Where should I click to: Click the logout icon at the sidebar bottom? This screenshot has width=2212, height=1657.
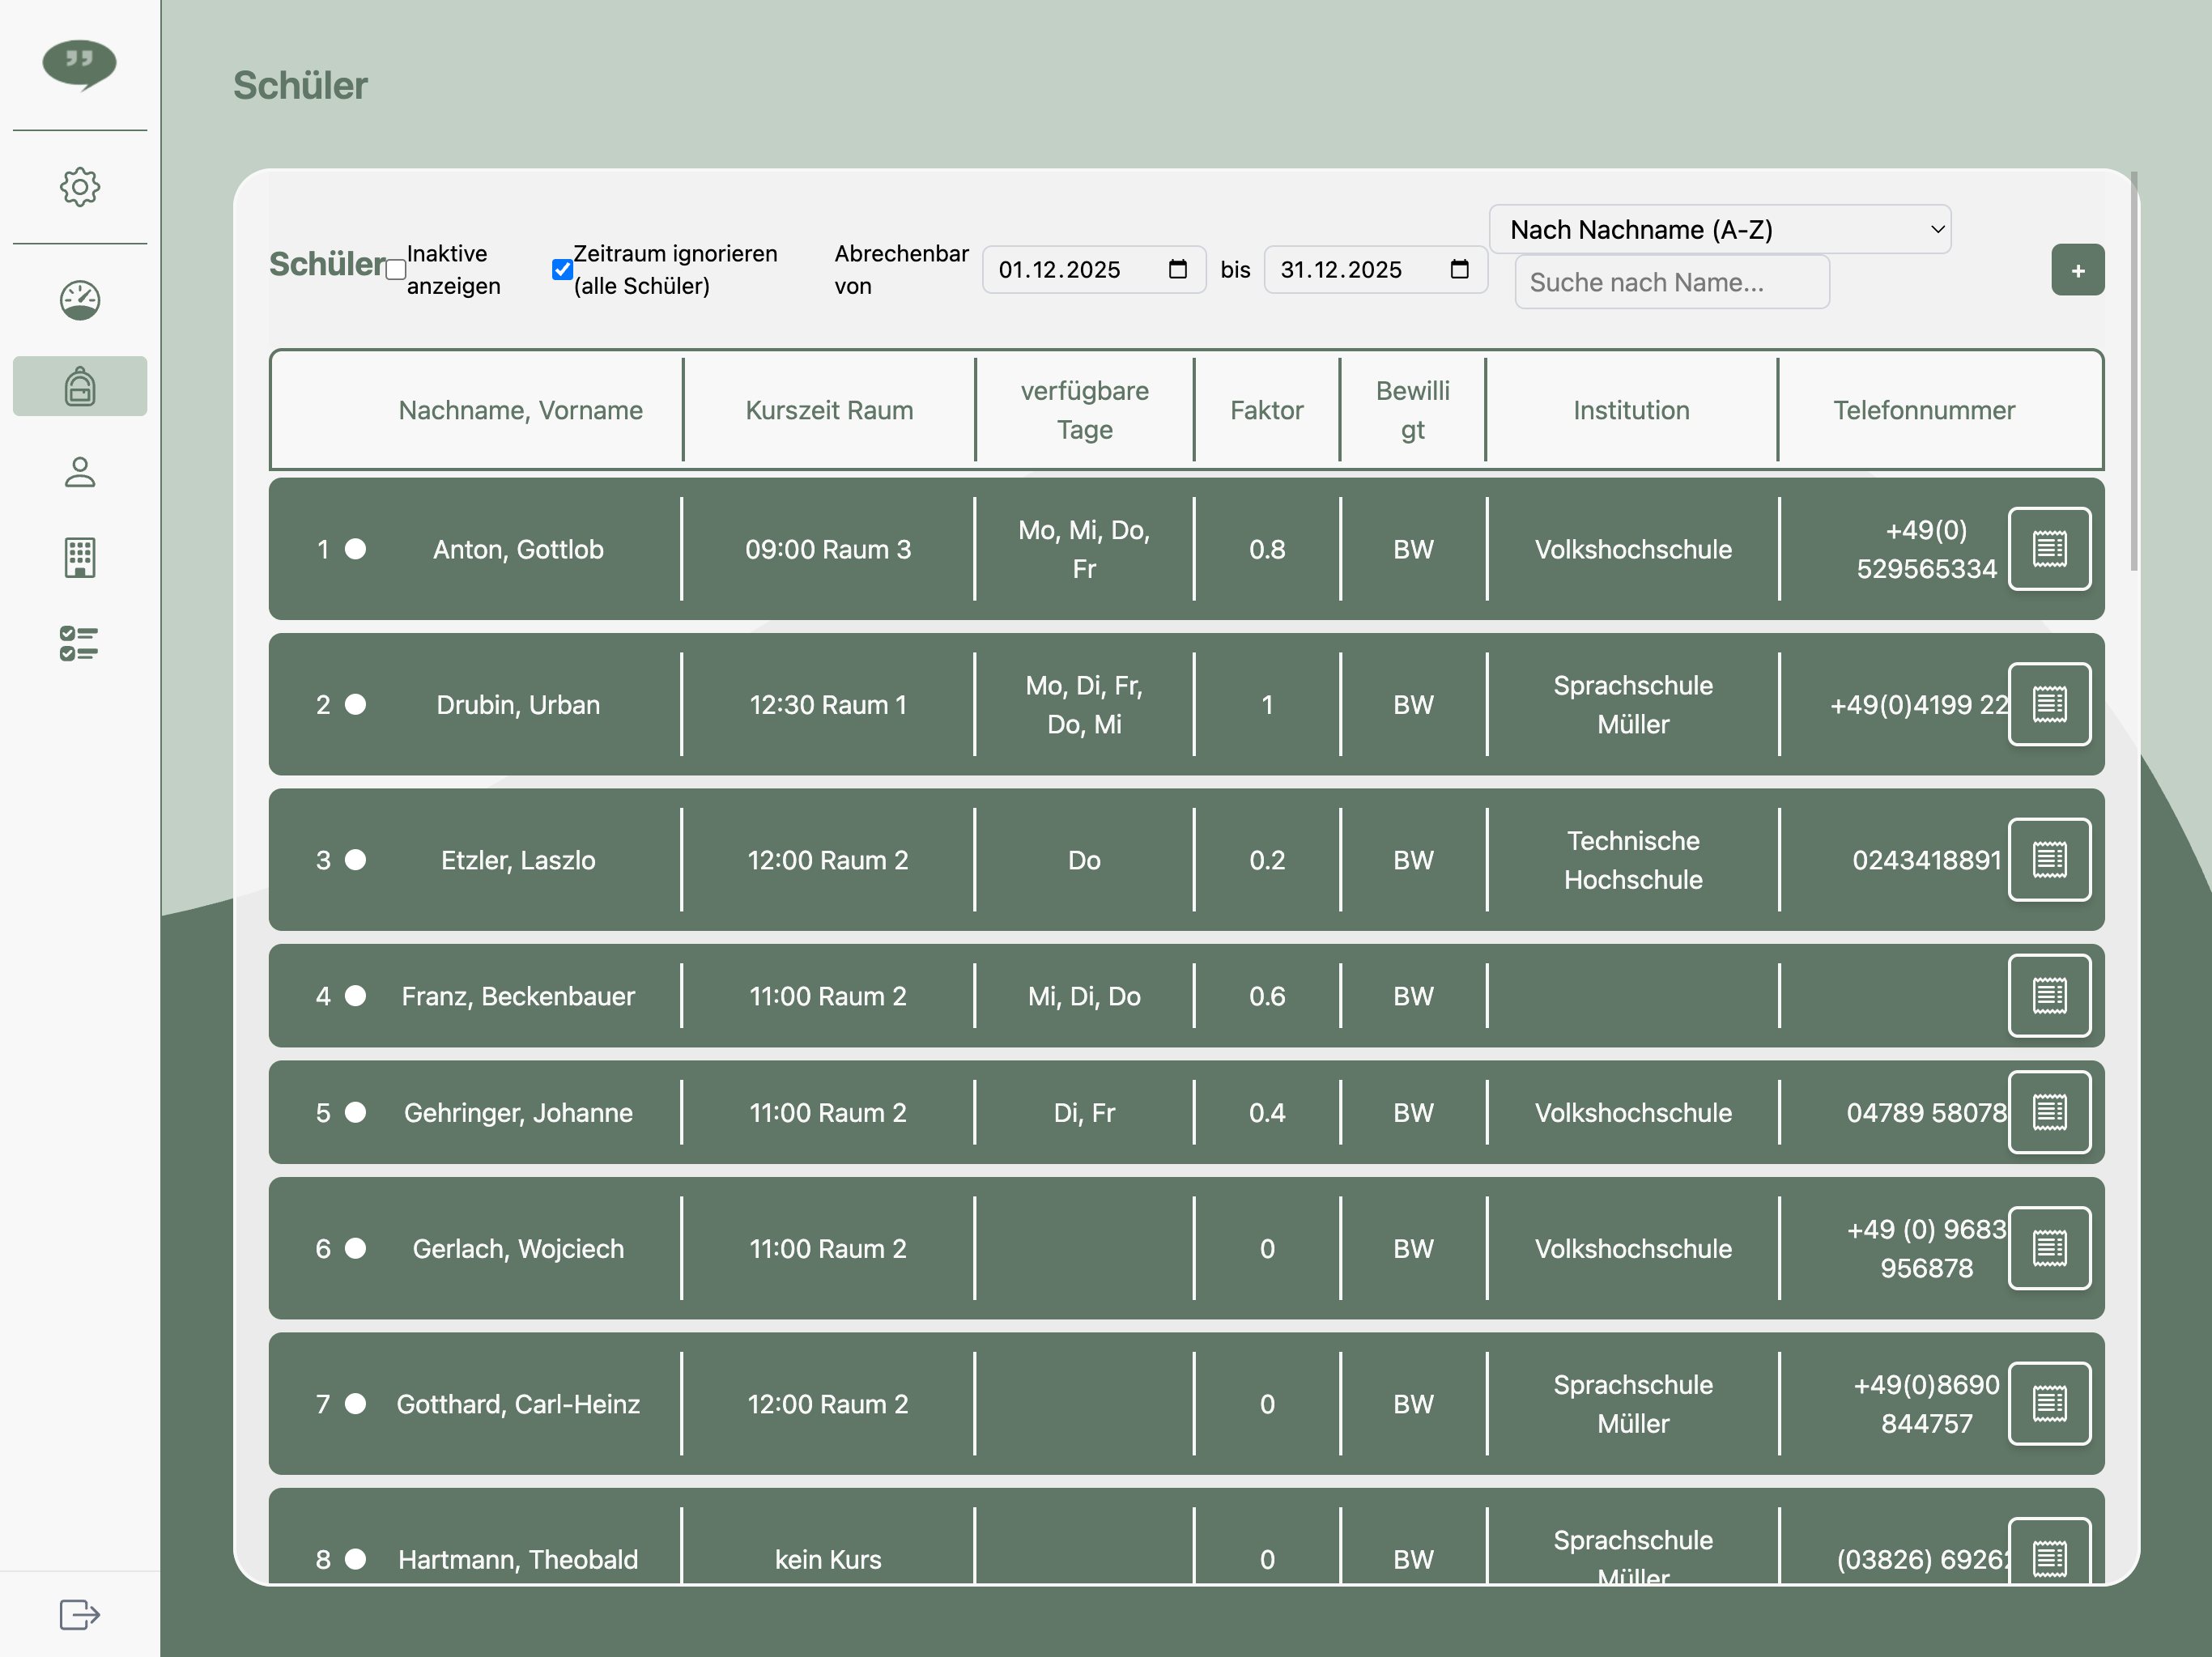point(80,1614)
